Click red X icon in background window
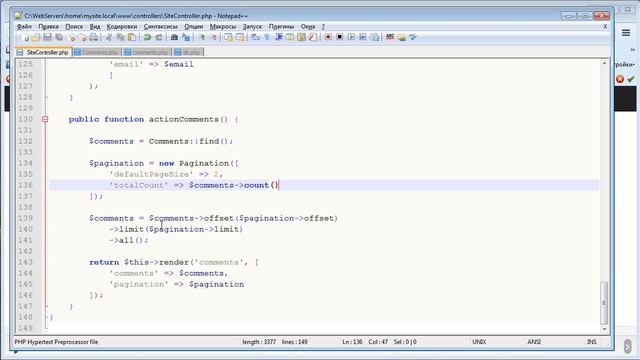The height and width of the screenshot is (360, 640). 620,79
